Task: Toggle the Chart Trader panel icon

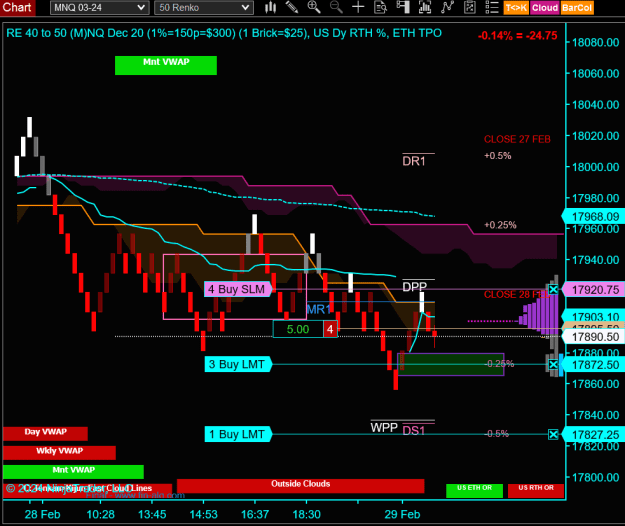Action: click(x=403, y=7)
